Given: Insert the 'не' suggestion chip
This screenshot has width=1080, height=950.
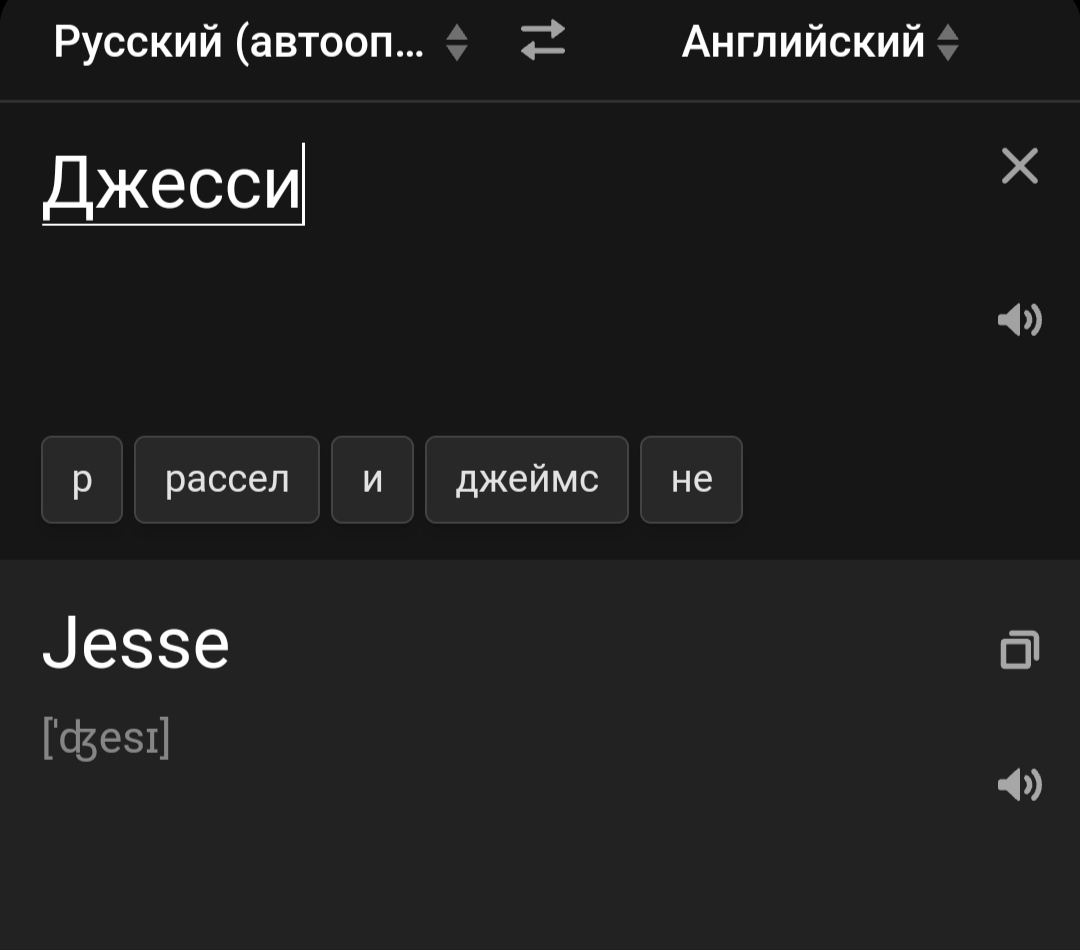Looking at the screenshot, I should pos(691,480).
